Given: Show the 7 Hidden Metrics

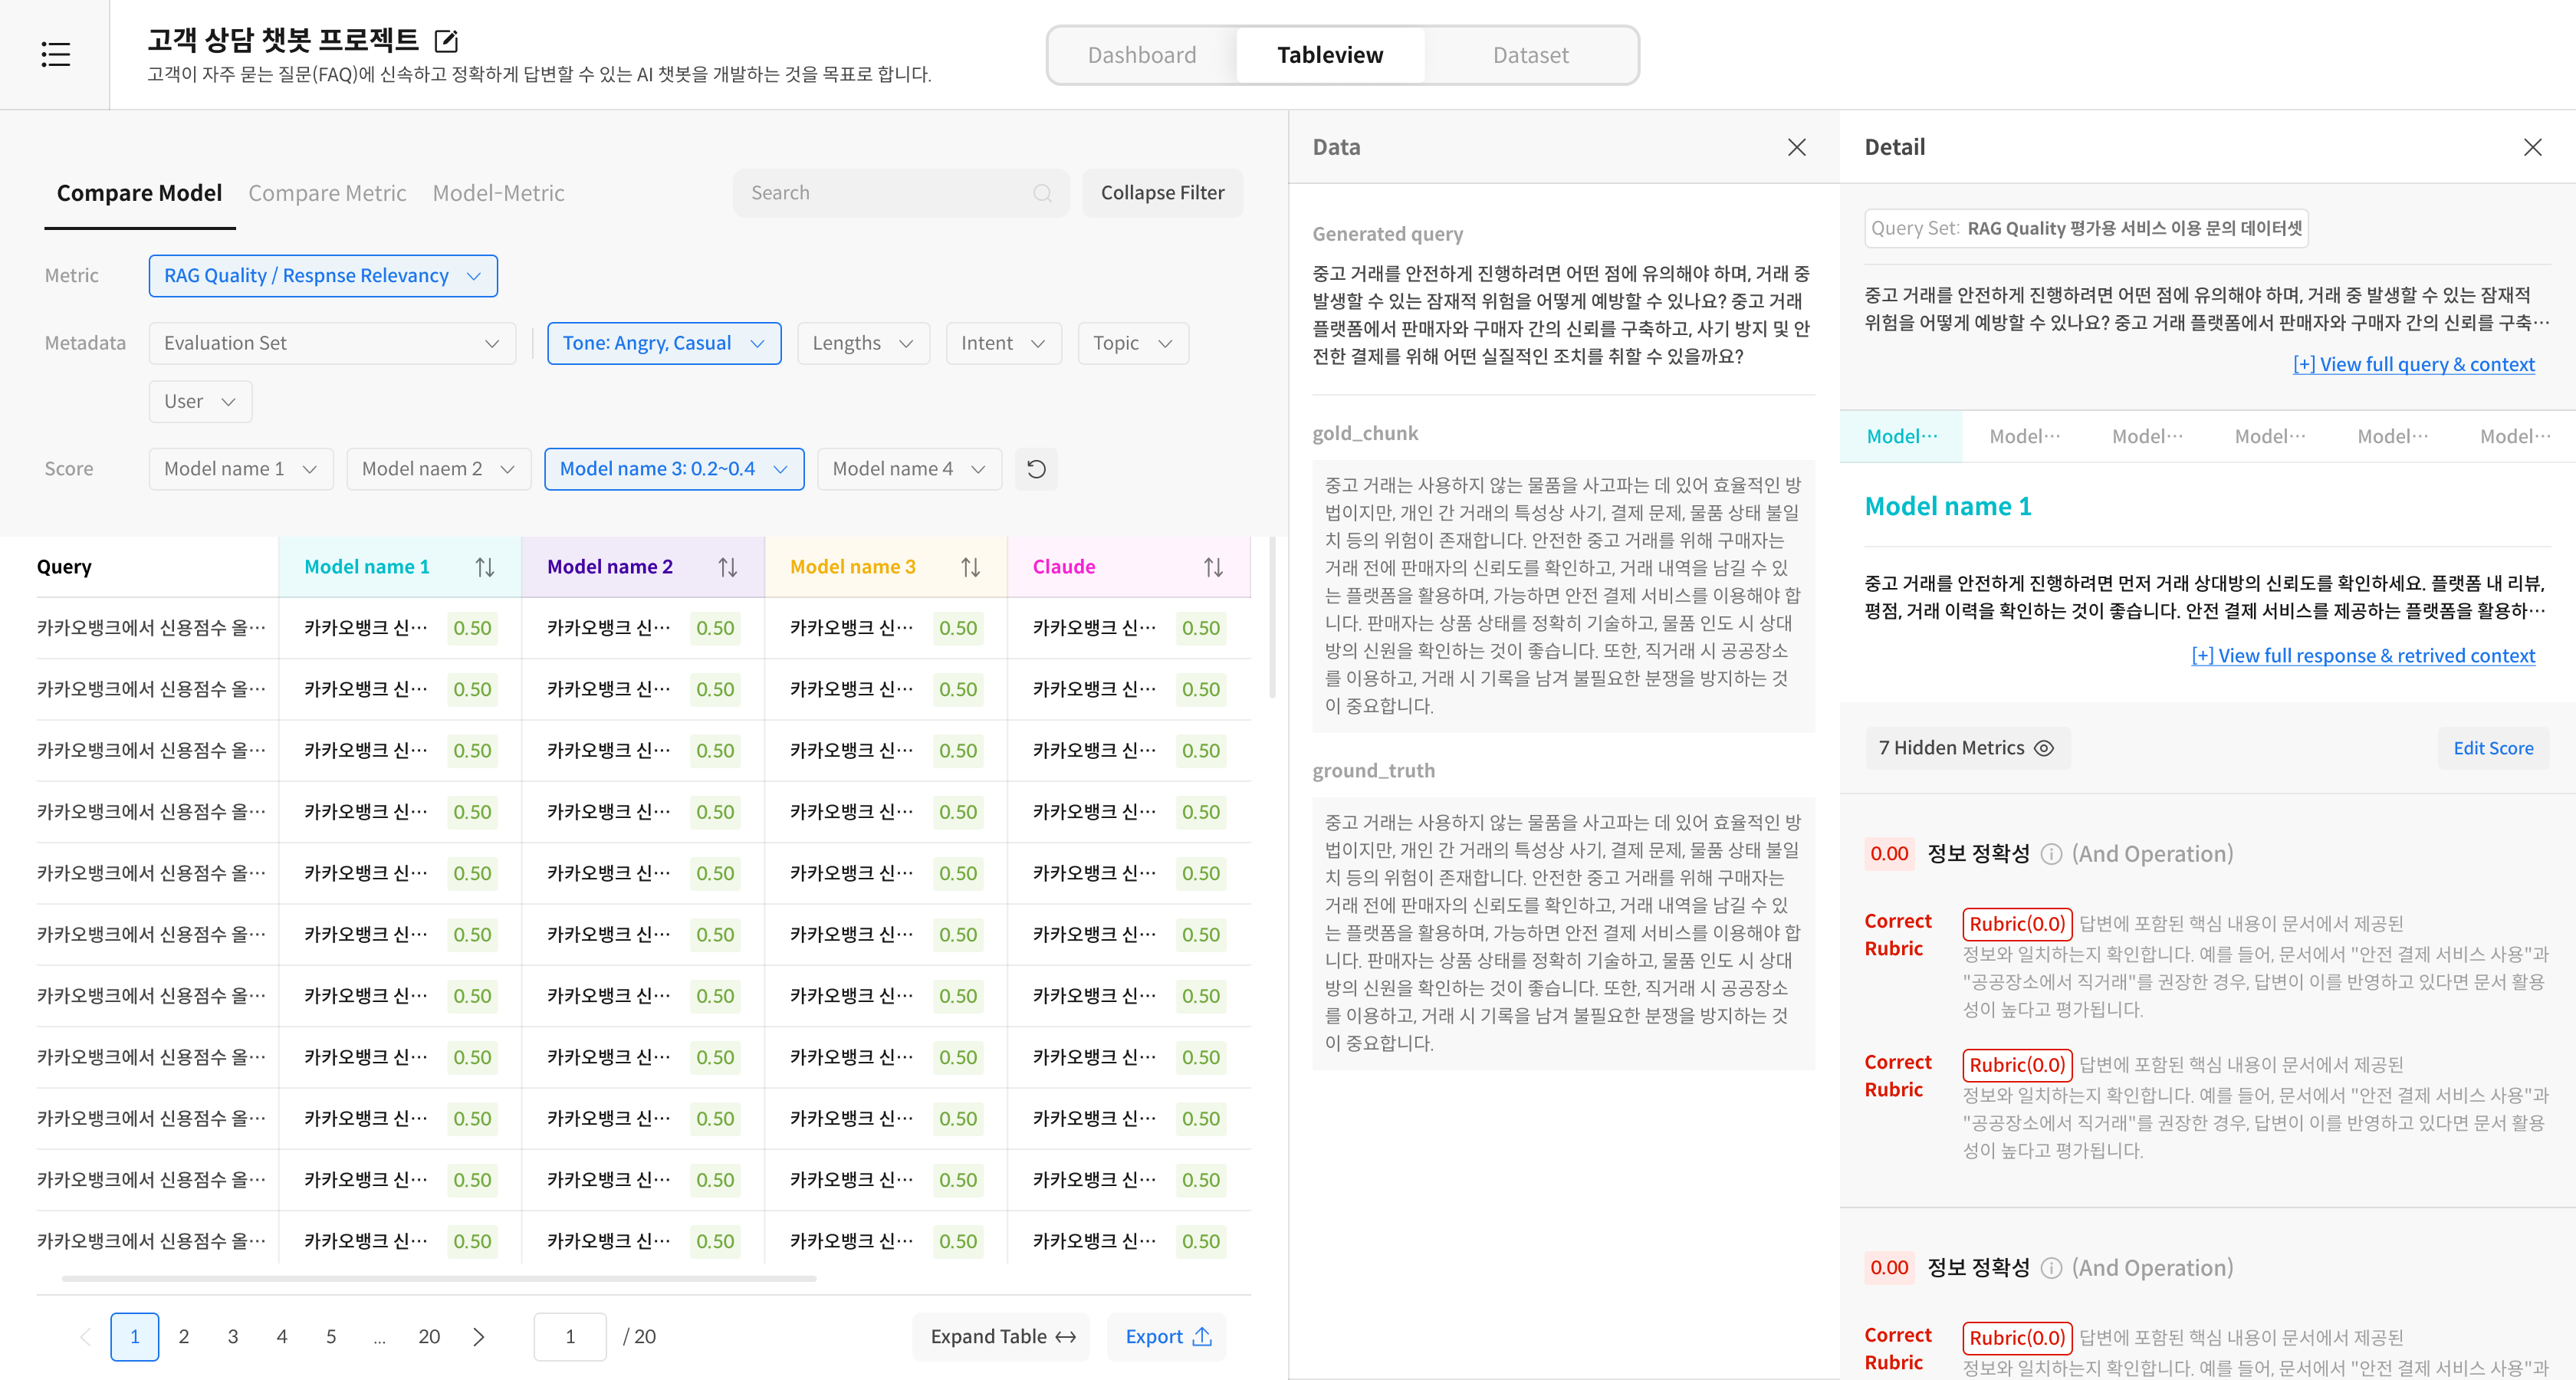Looking at the screenshot, I should (1966, 748).
